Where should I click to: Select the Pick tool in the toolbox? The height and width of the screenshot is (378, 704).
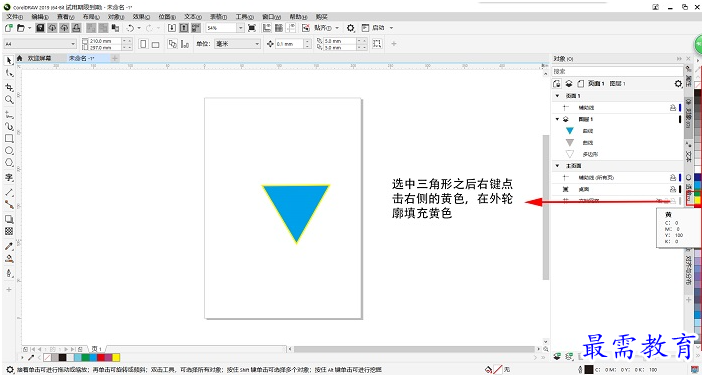click(9, 61)
